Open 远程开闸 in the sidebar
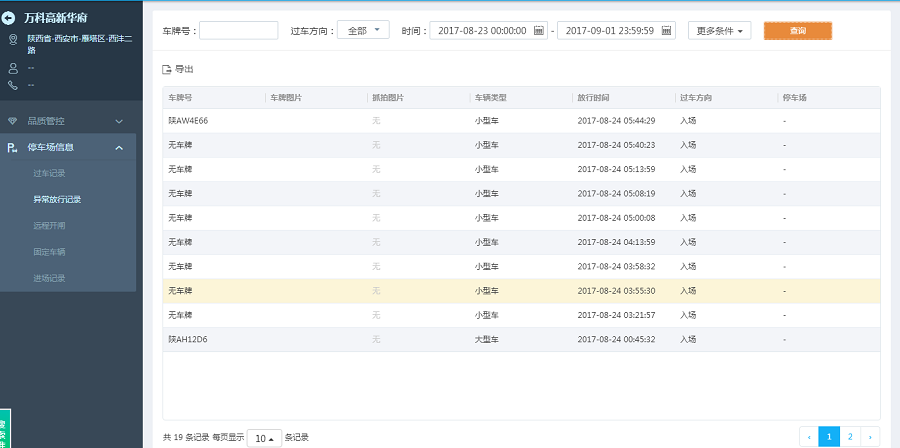Image resolution: width=900 pixels, height=448 pixels. (x=49, y=225)
